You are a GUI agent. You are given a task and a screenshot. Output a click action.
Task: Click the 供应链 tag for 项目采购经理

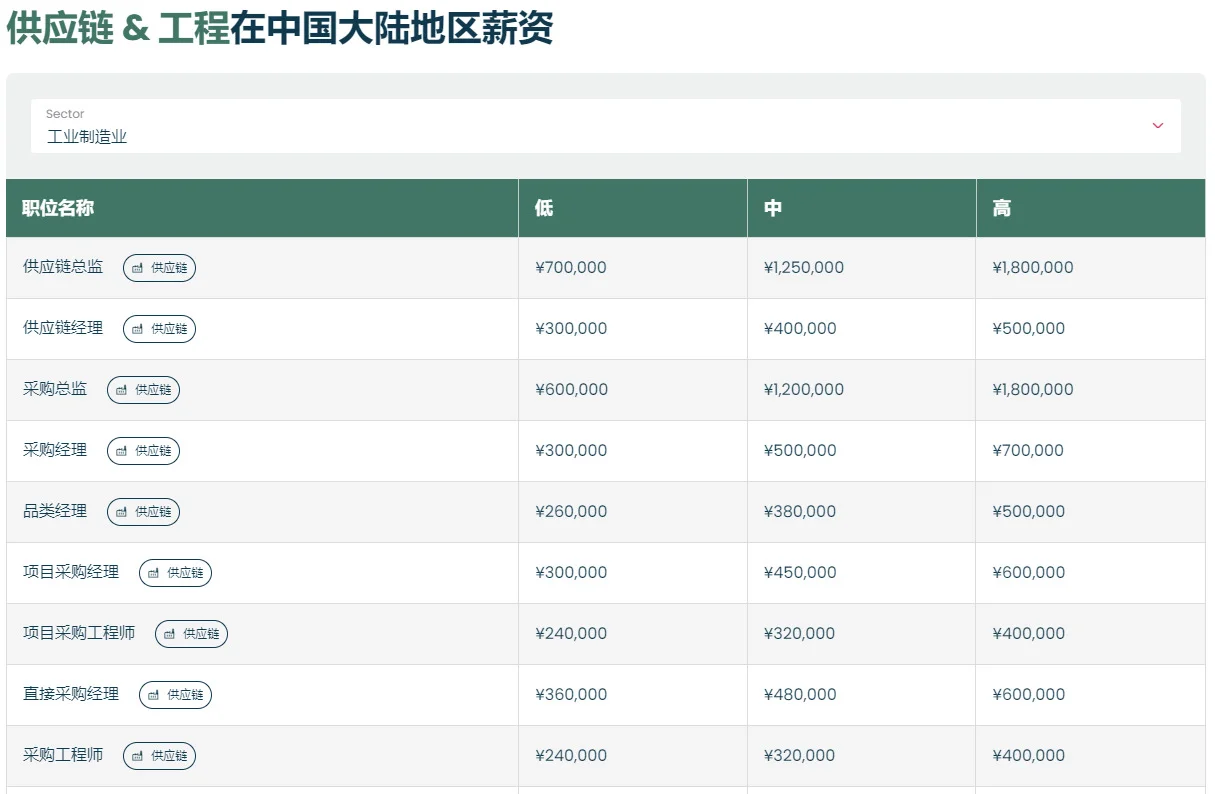coord(175,572)
